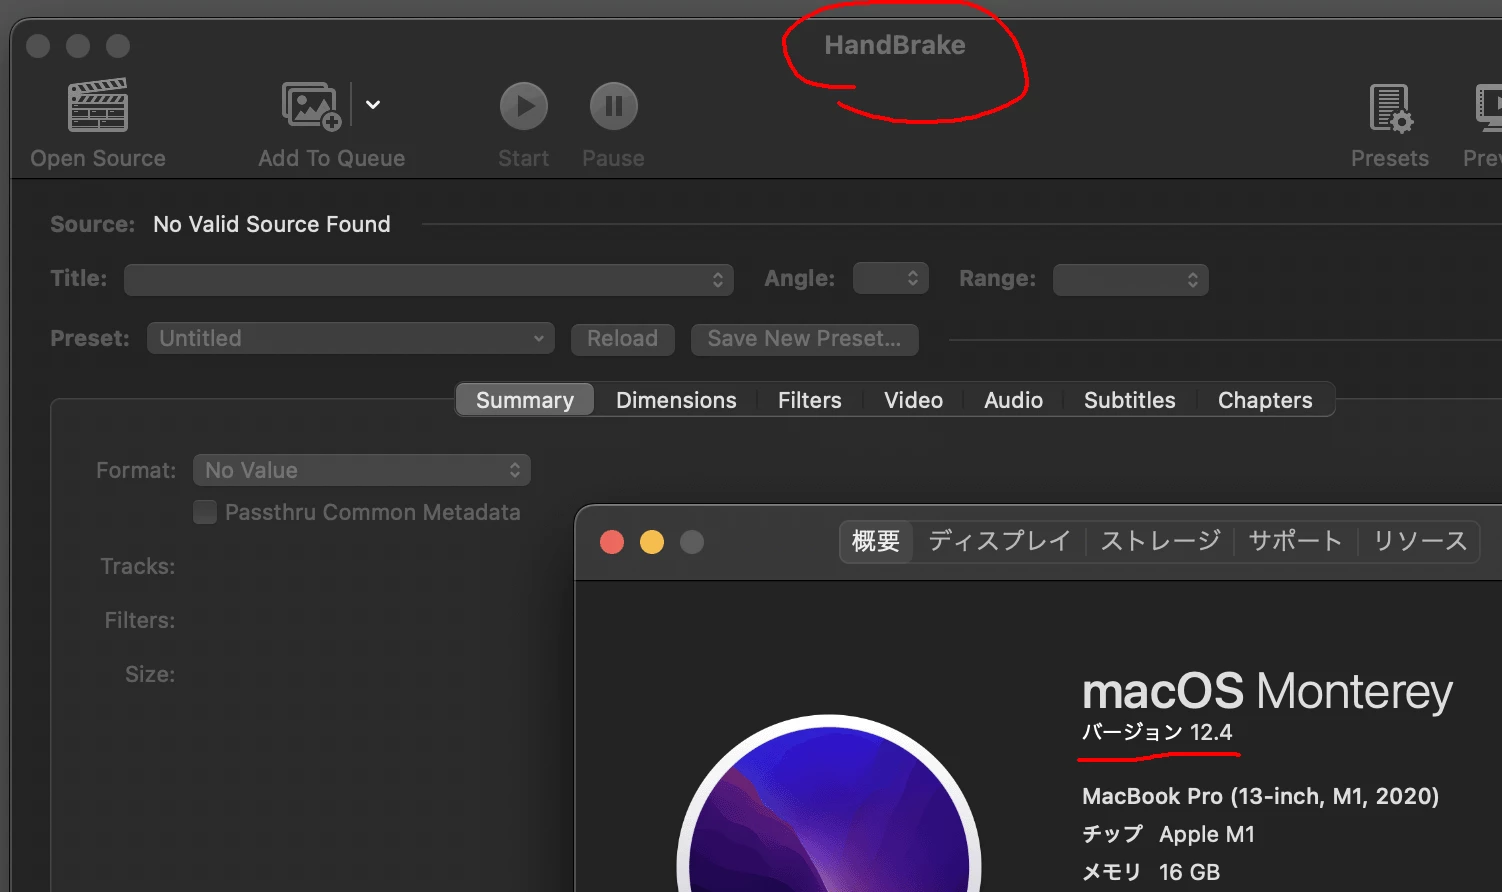Click the Pause button icon

point(613,105)
